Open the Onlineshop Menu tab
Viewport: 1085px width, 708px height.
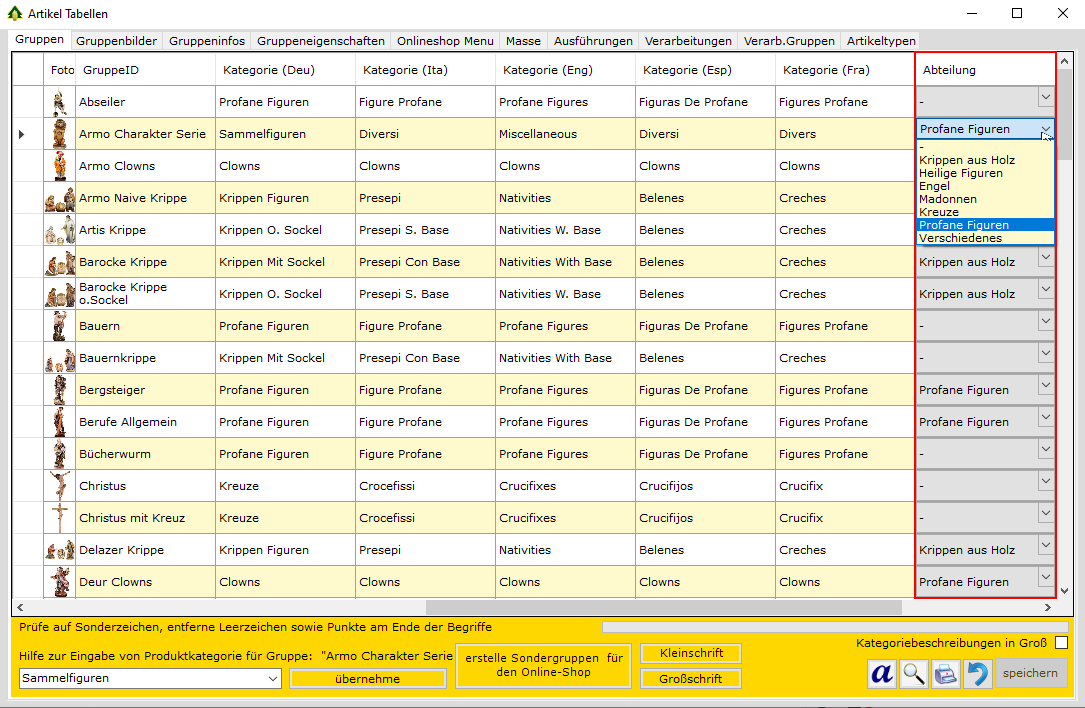(x=445, y=41)
